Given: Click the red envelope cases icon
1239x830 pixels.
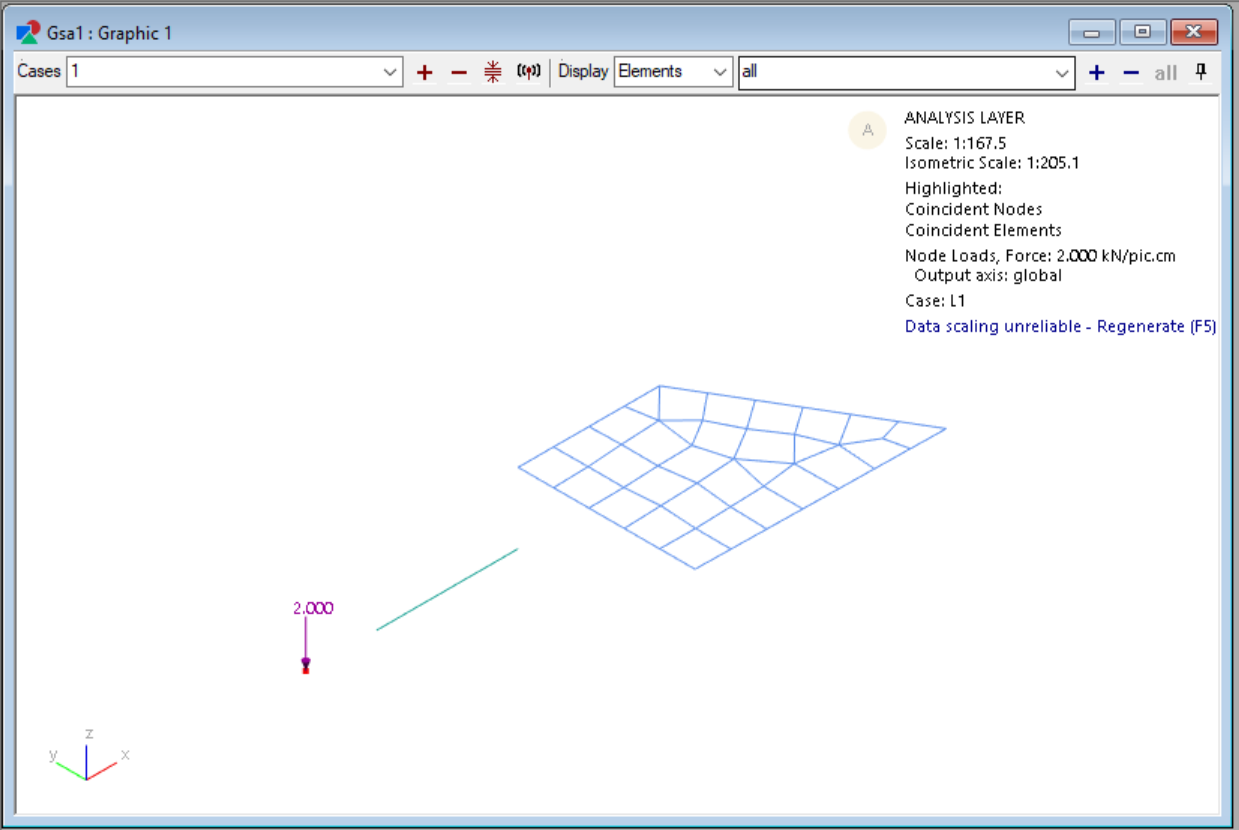Looking at the screenshot, I should tap(492, 72).
